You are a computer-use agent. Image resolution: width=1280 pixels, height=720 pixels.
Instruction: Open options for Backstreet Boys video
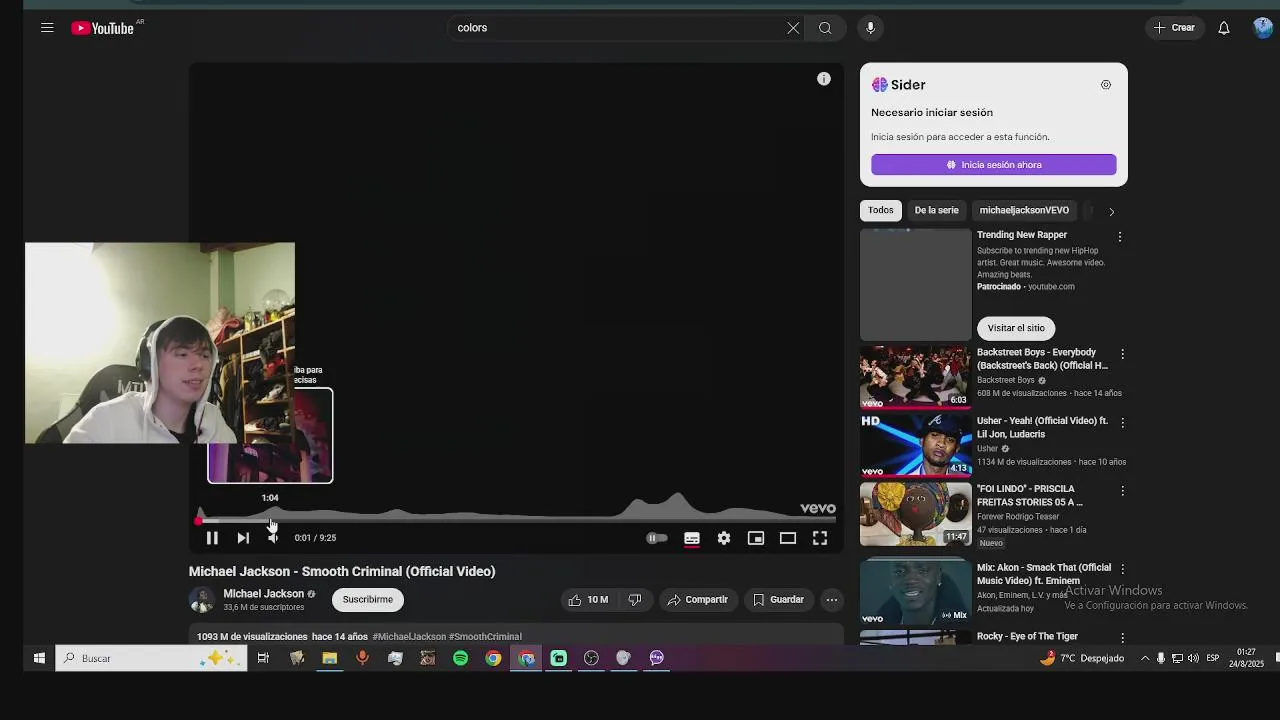(x=1122, y=354)
